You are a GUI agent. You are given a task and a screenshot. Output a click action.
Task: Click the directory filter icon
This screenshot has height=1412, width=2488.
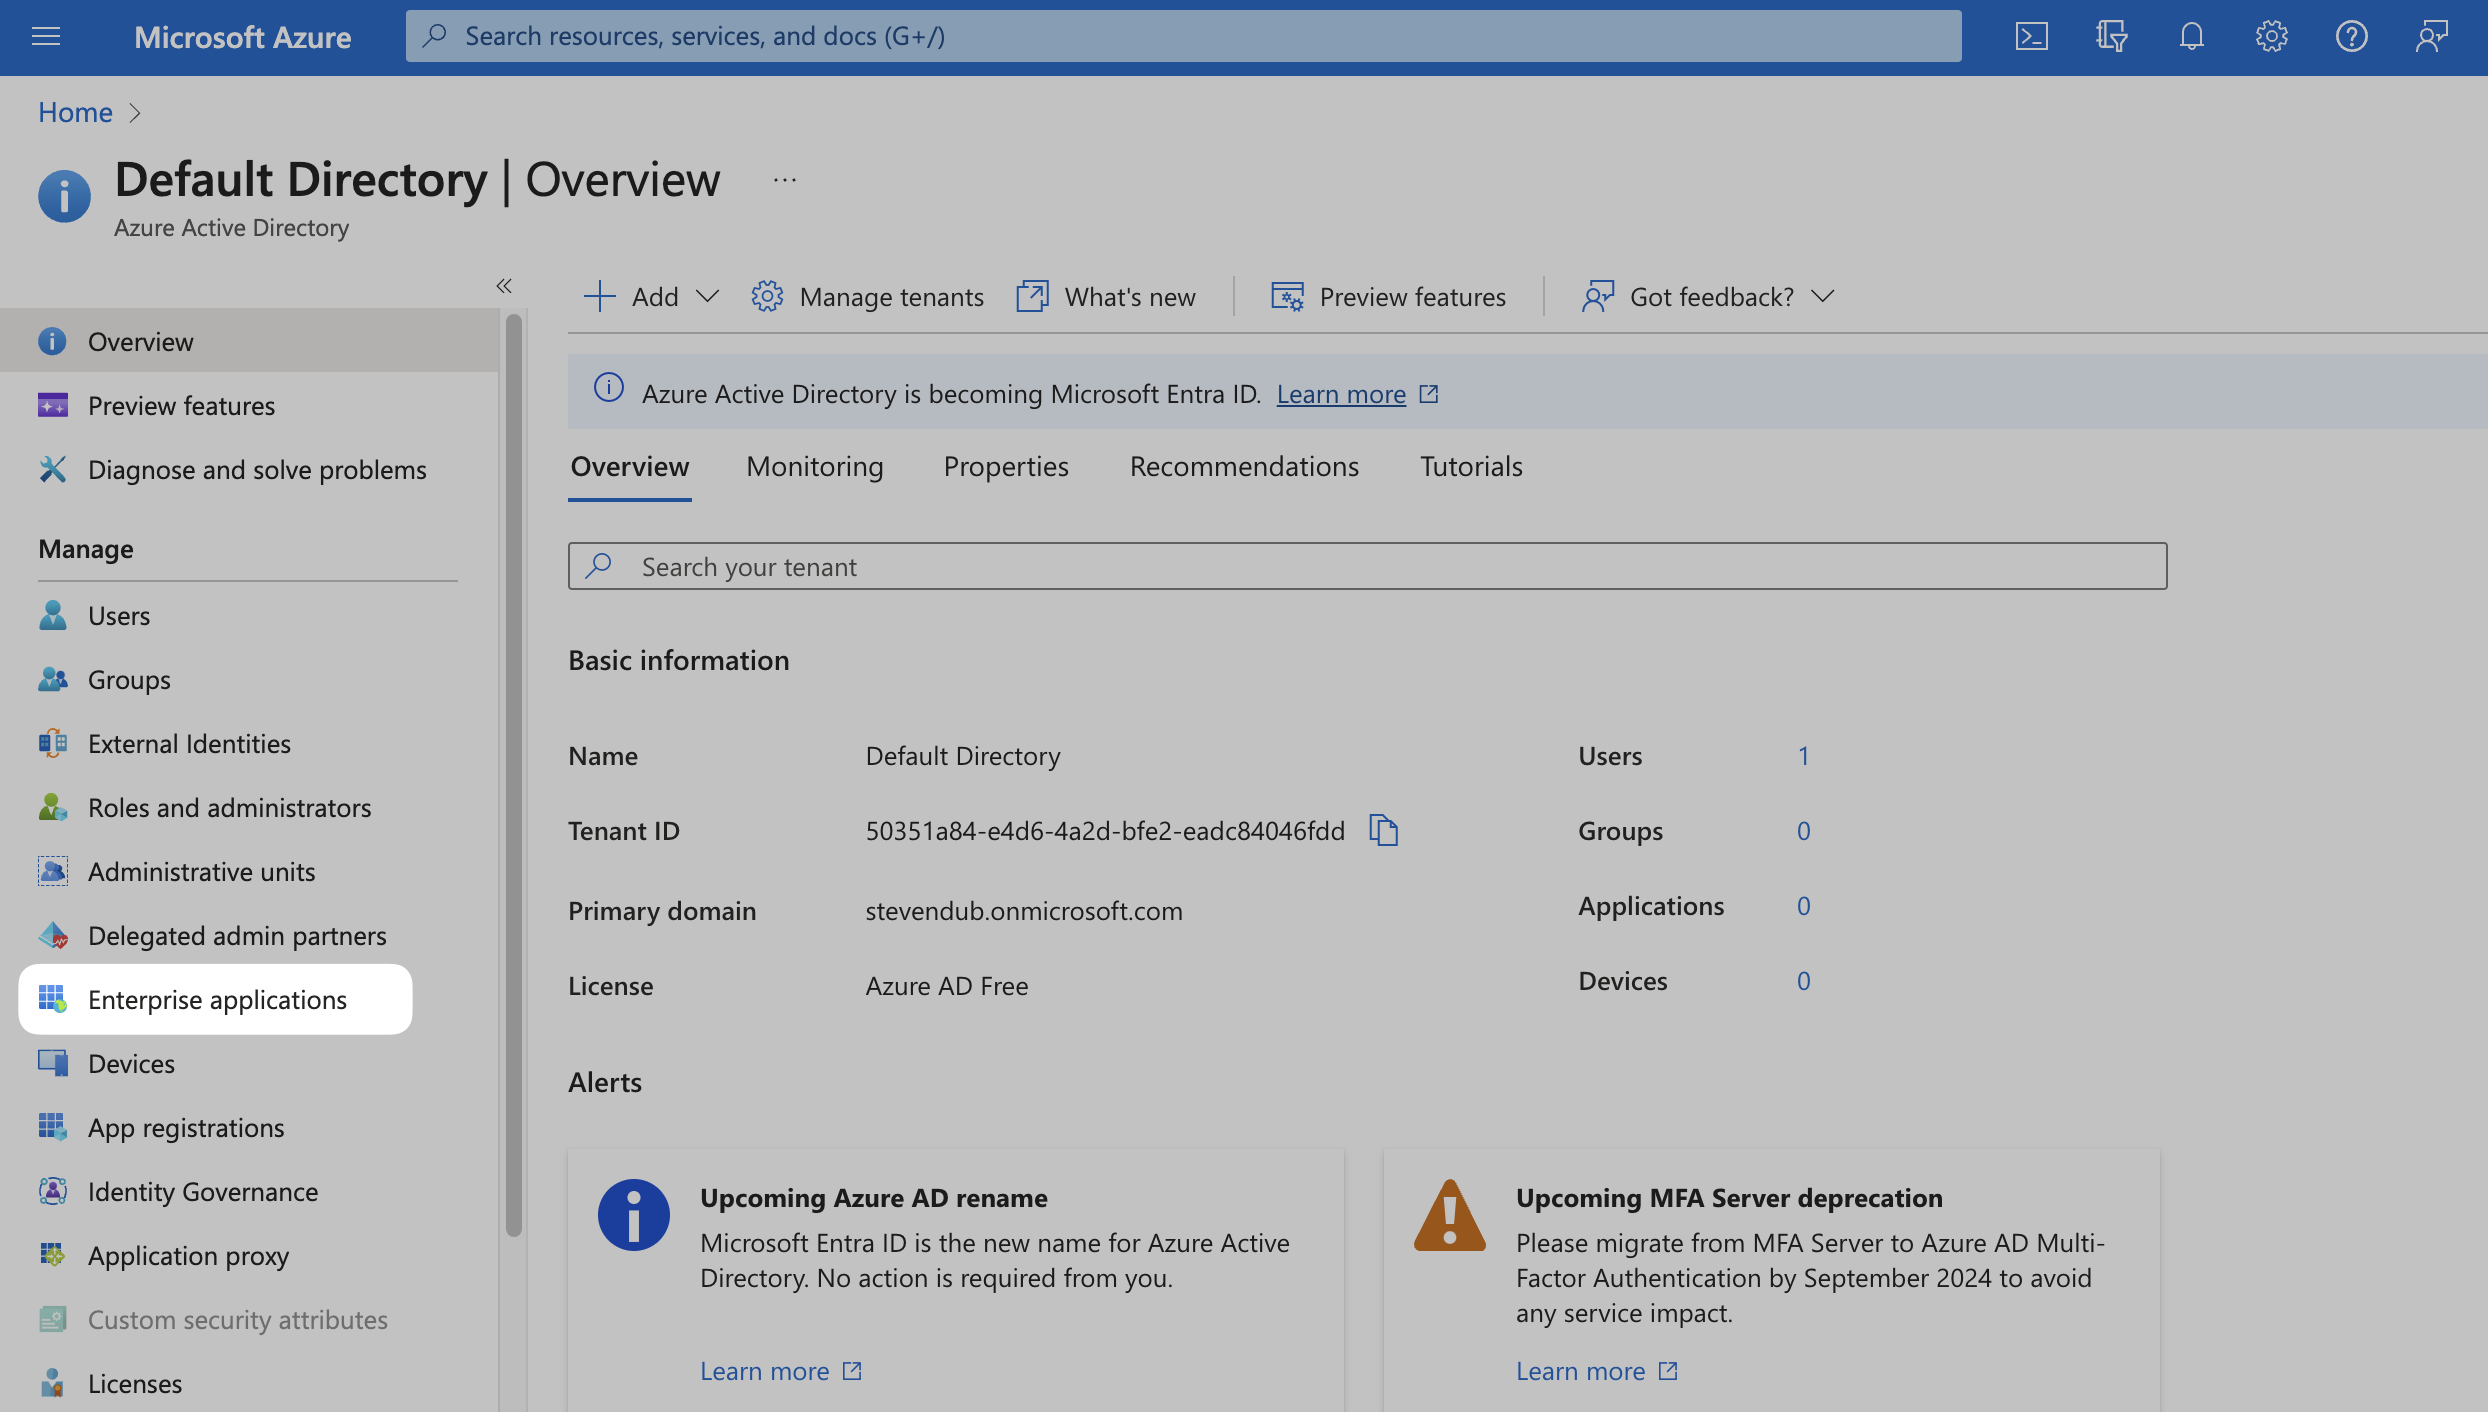click(x=2111, y=36)
